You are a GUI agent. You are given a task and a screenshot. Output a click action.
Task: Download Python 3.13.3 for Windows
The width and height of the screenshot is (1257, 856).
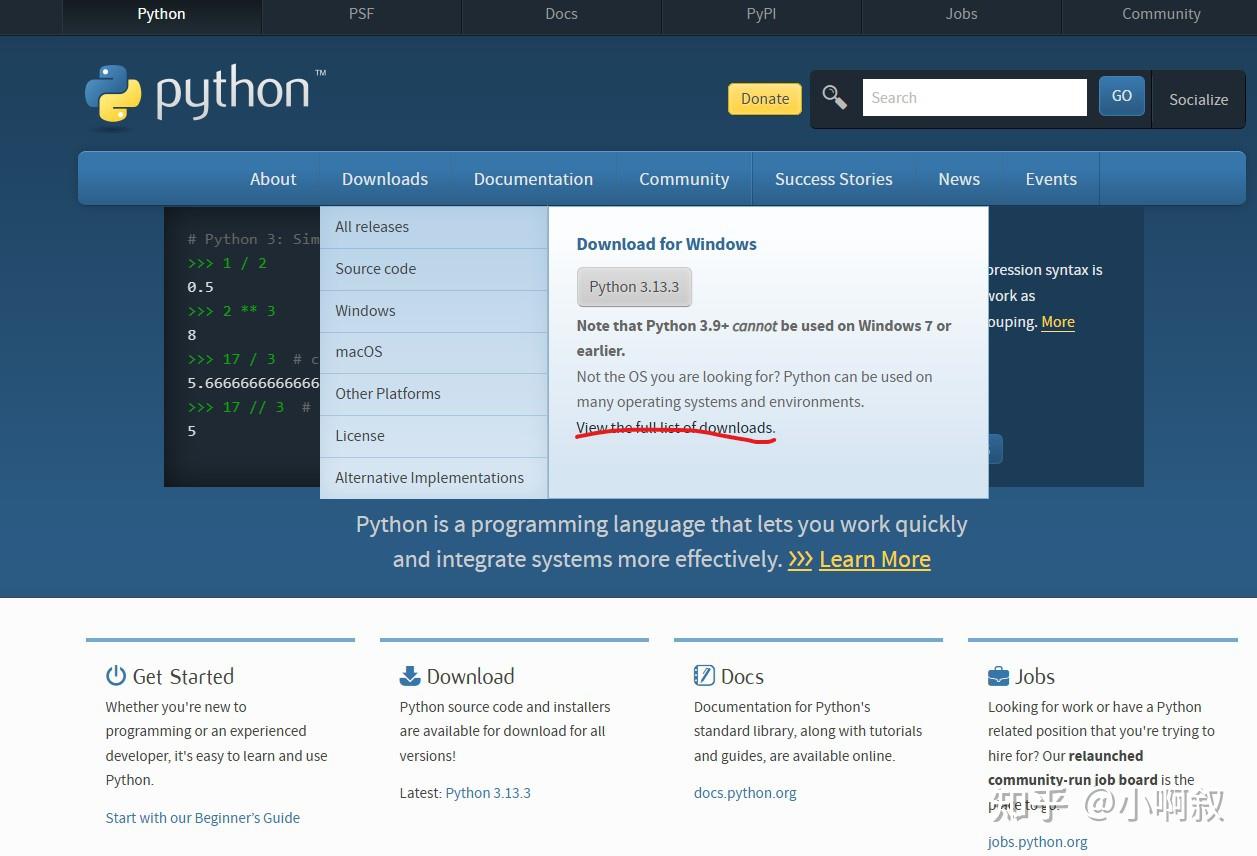coord(634,286)
